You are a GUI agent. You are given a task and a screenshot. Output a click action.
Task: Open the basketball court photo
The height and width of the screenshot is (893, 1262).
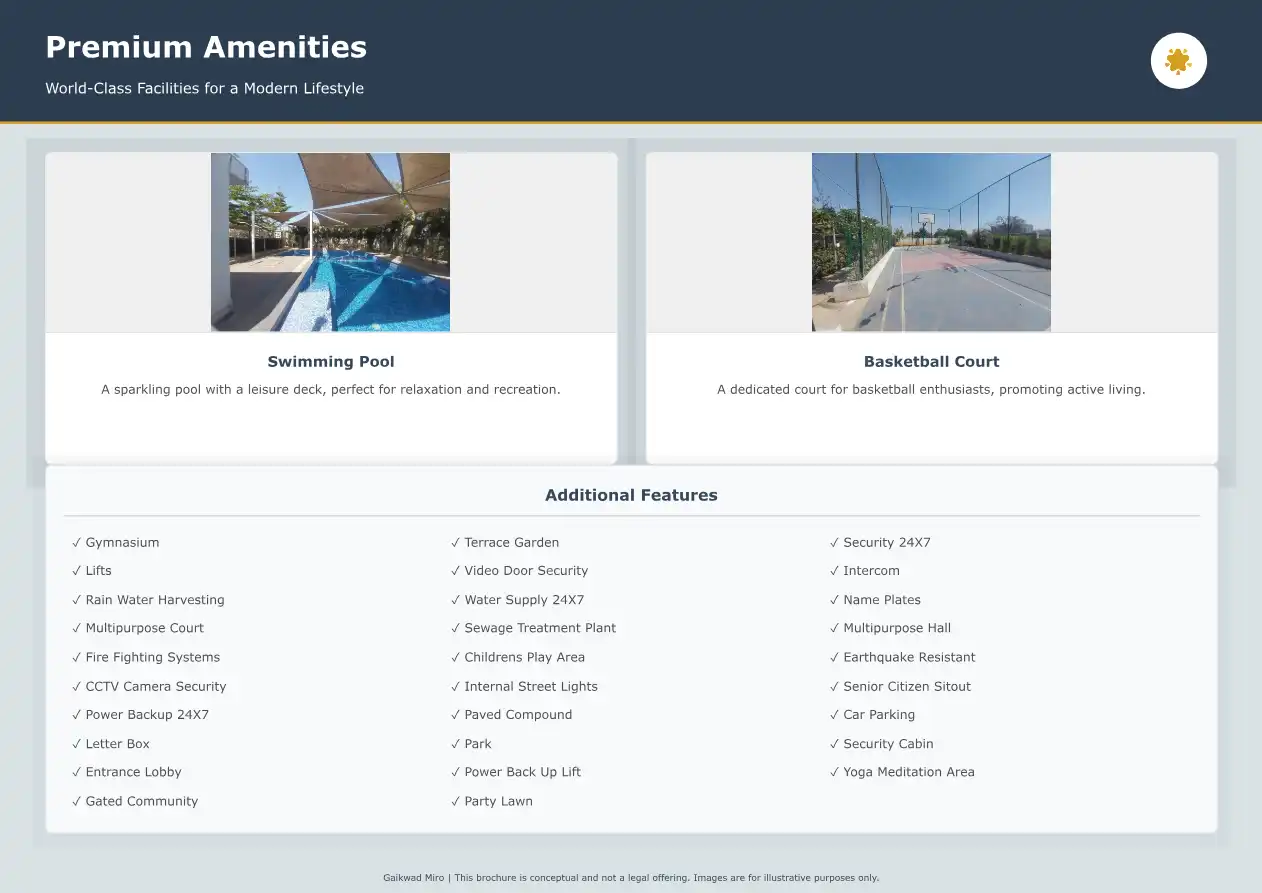(x=931, y=242)
